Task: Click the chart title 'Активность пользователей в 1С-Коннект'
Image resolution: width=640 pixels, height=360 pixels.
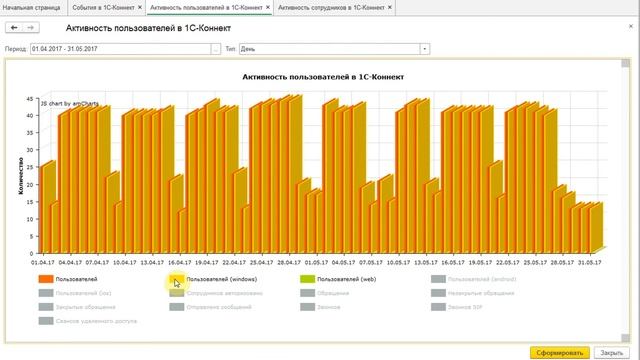Action: coord(323,77)
